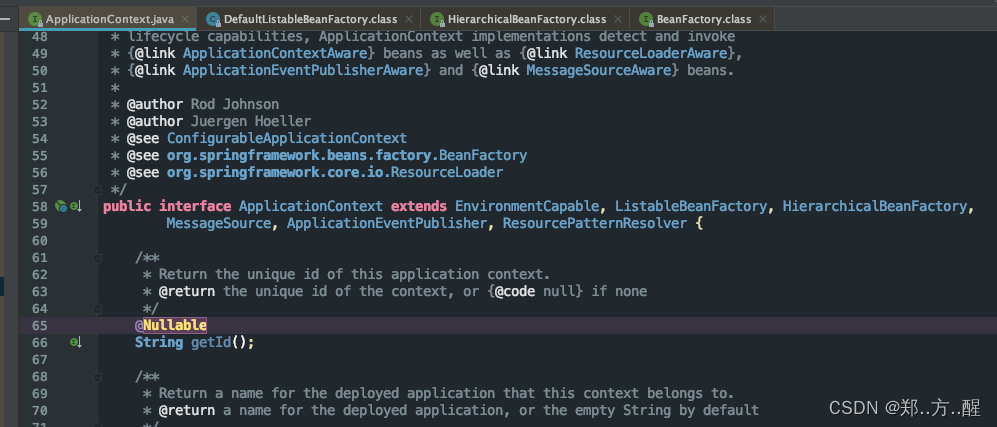The image size is (997, 427).
Task: Collapse the doc comment fold marker at line 57
Action: click(97, 189)
